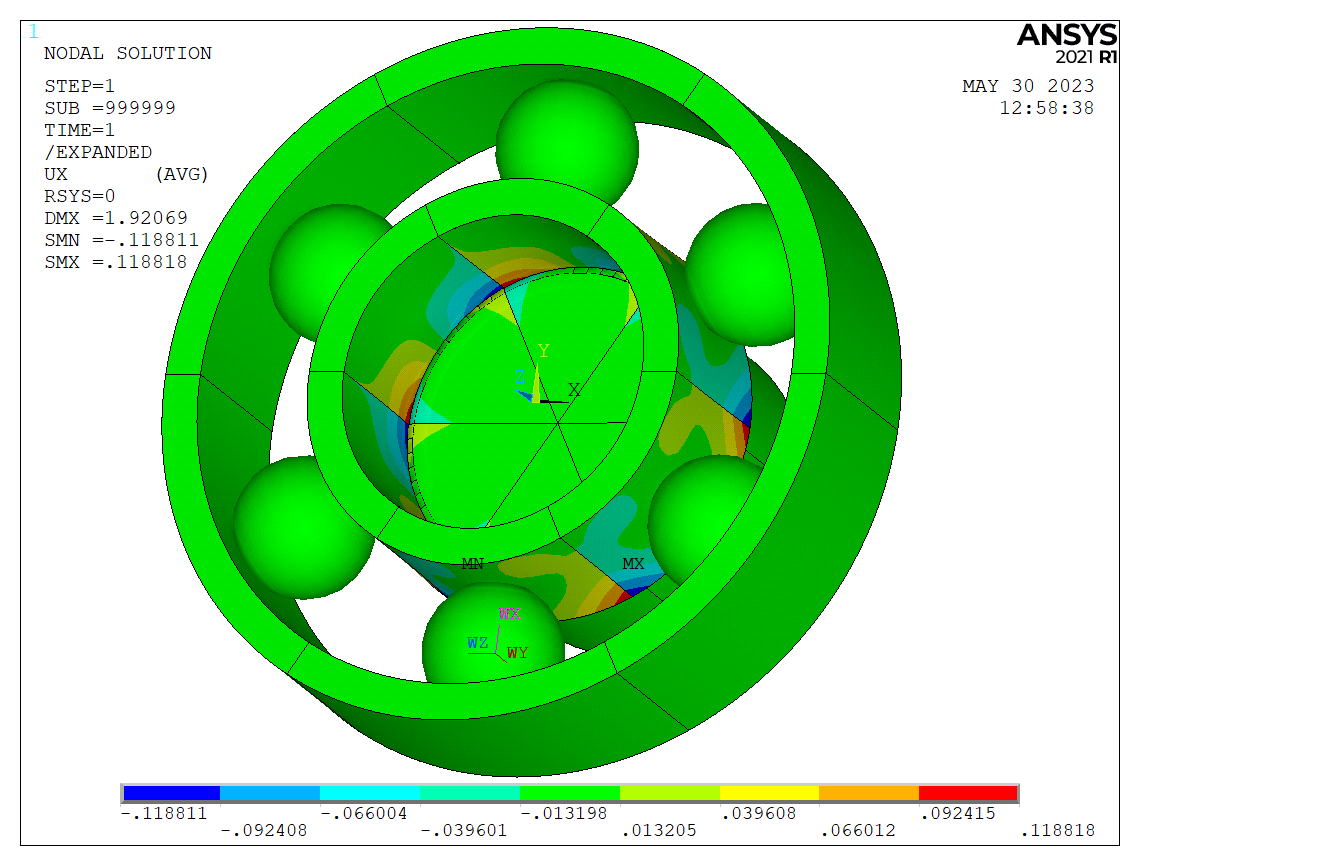Click the global X axis triad label

click(574, 390)
